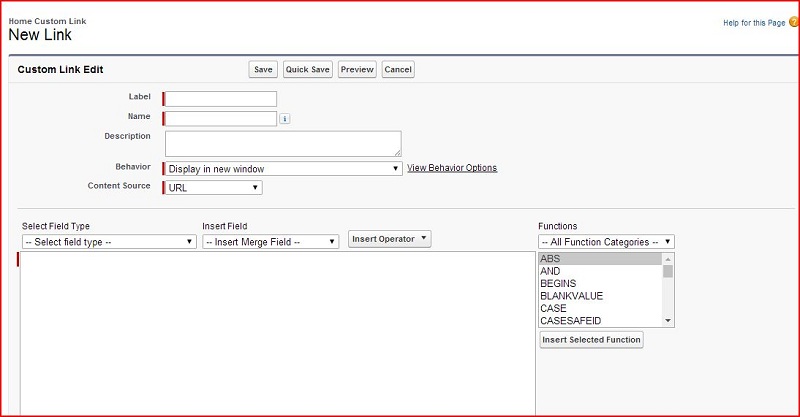800x417 pixels.
Task: Open the Insert Operator menu
Action: (x=390, y=239)
